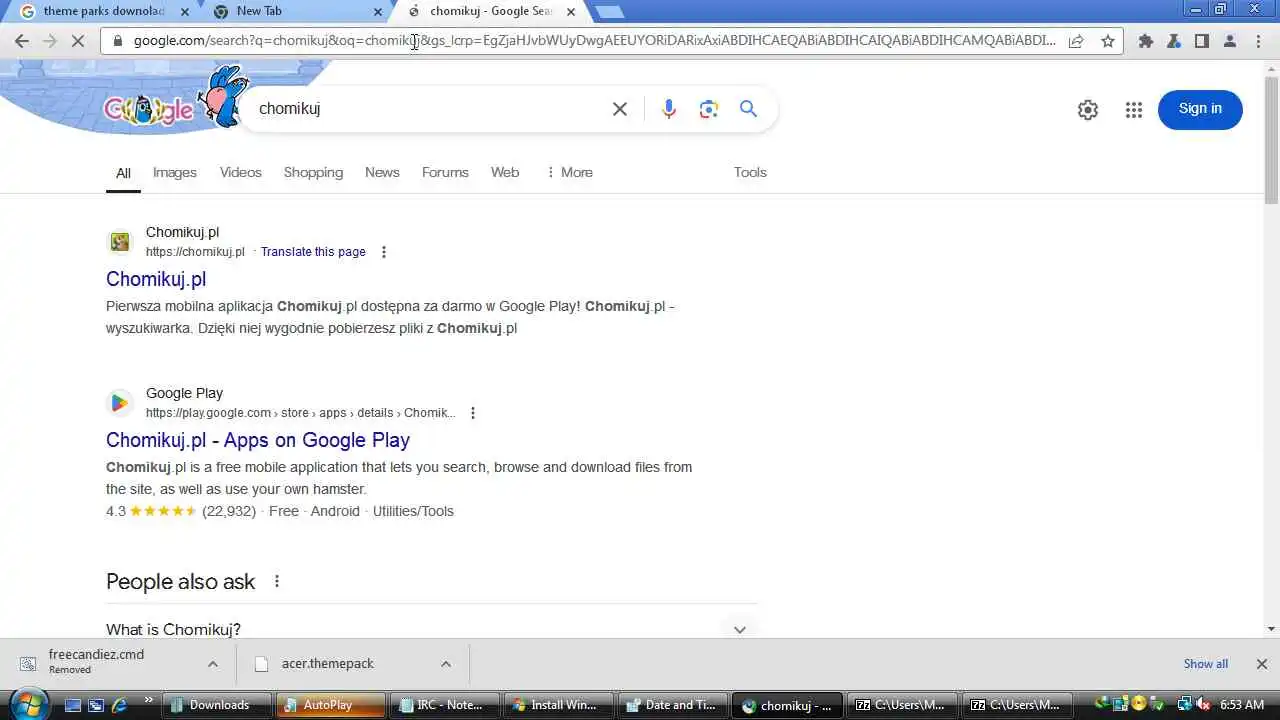Viewport: 1280px width, 720px height.
Task: Launch Internet Explorer from quick launch
Action: click(120, 705)
